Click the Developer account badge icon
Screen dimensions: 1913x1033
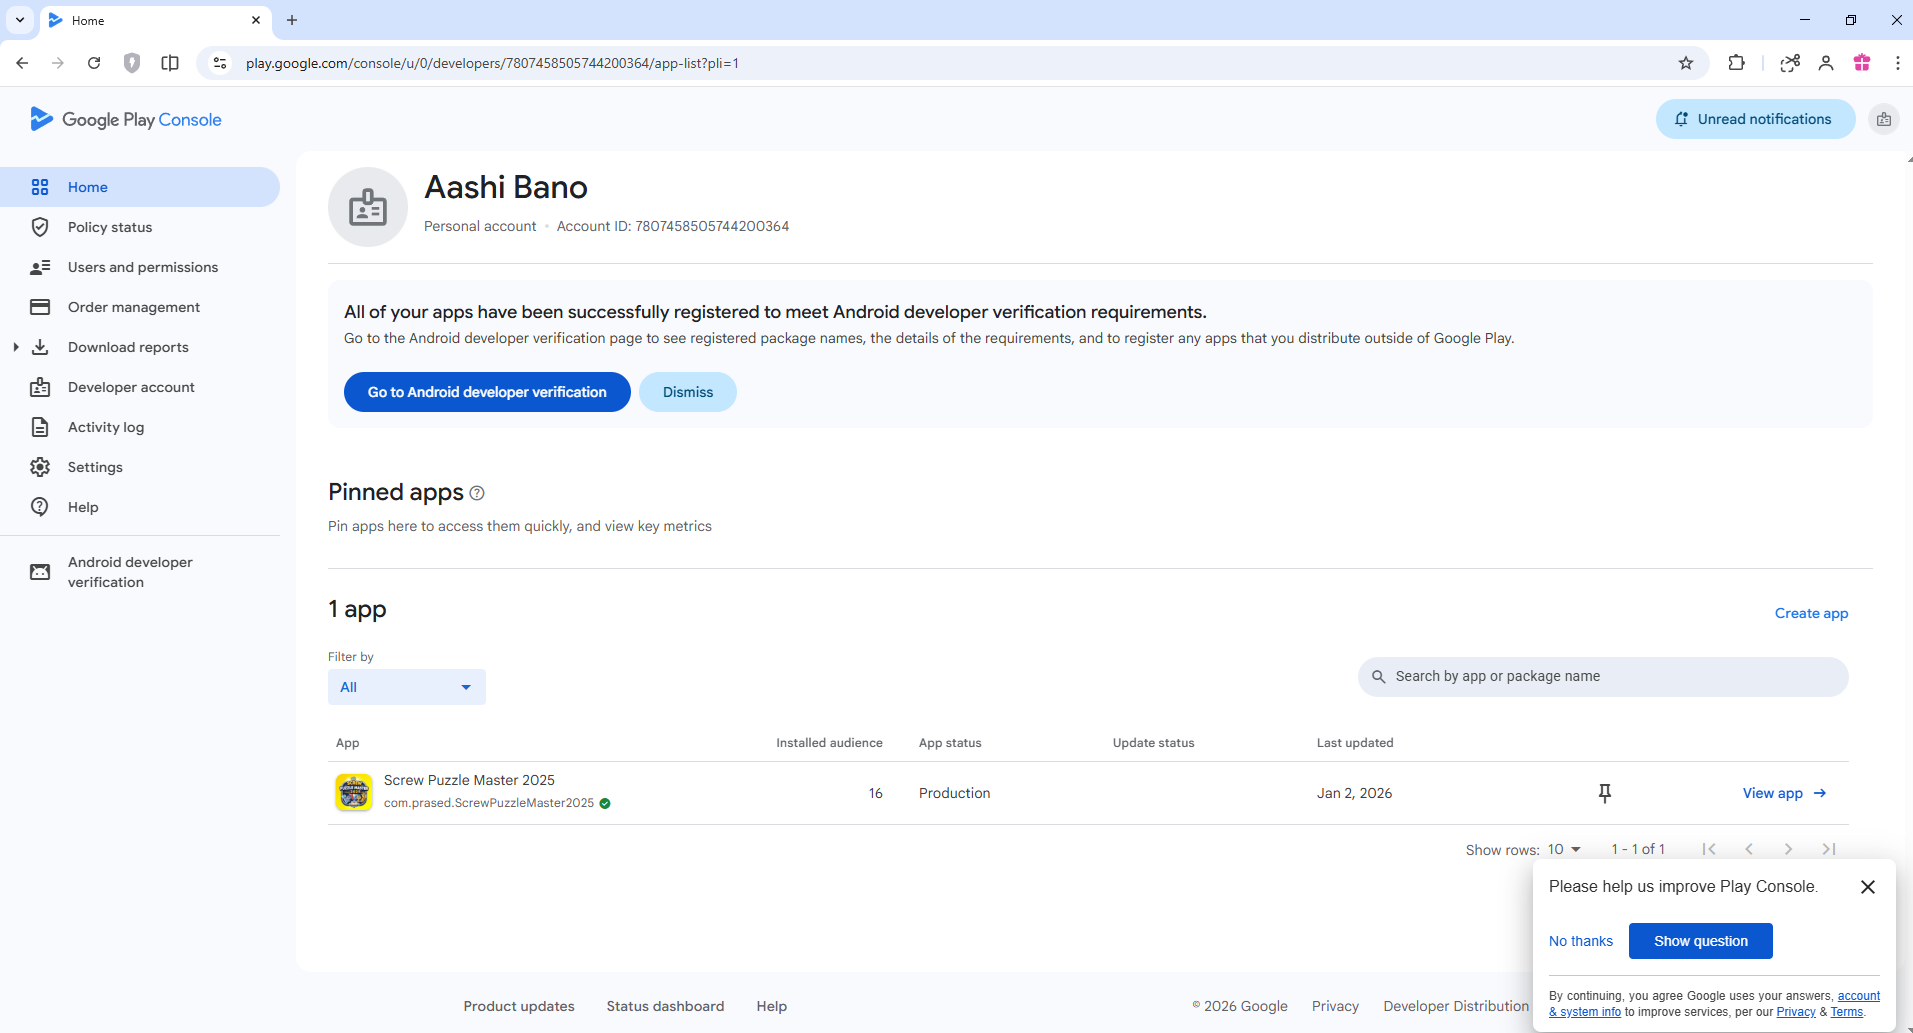[x=40, y=387]
